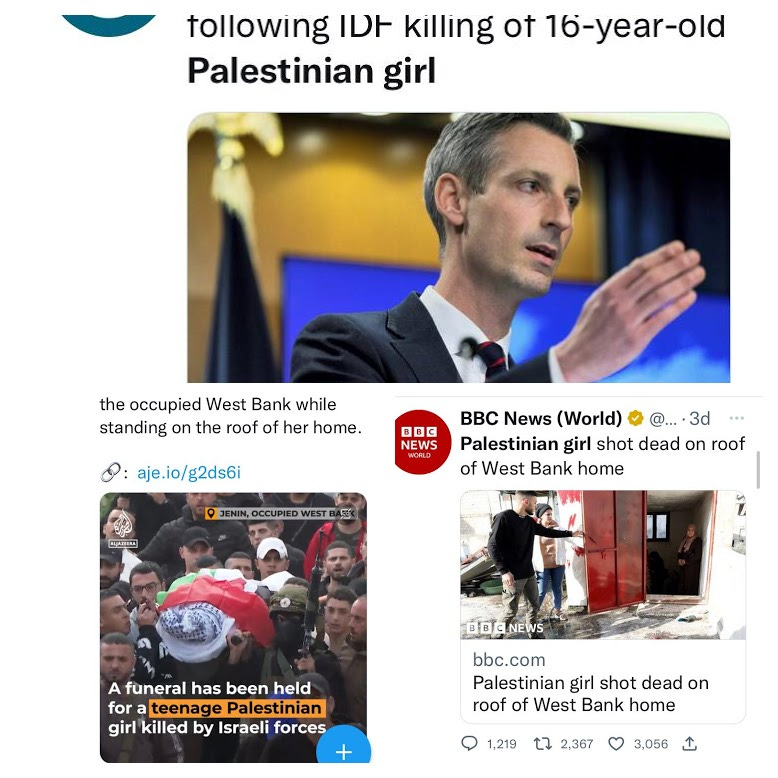Open the BBC article preview image
The width and height of the screenshot is (778, 778).
603,565
